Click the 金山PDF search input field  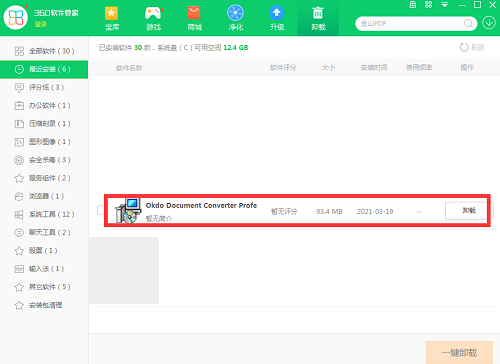(x=410, y=24)
